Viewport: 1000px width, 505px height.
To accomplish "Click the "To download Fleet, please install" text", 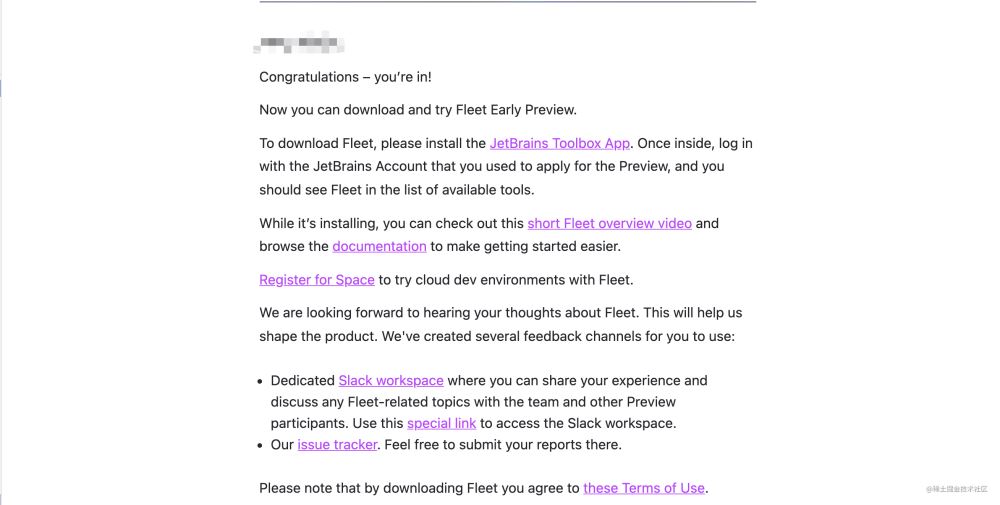I will 372,143.
